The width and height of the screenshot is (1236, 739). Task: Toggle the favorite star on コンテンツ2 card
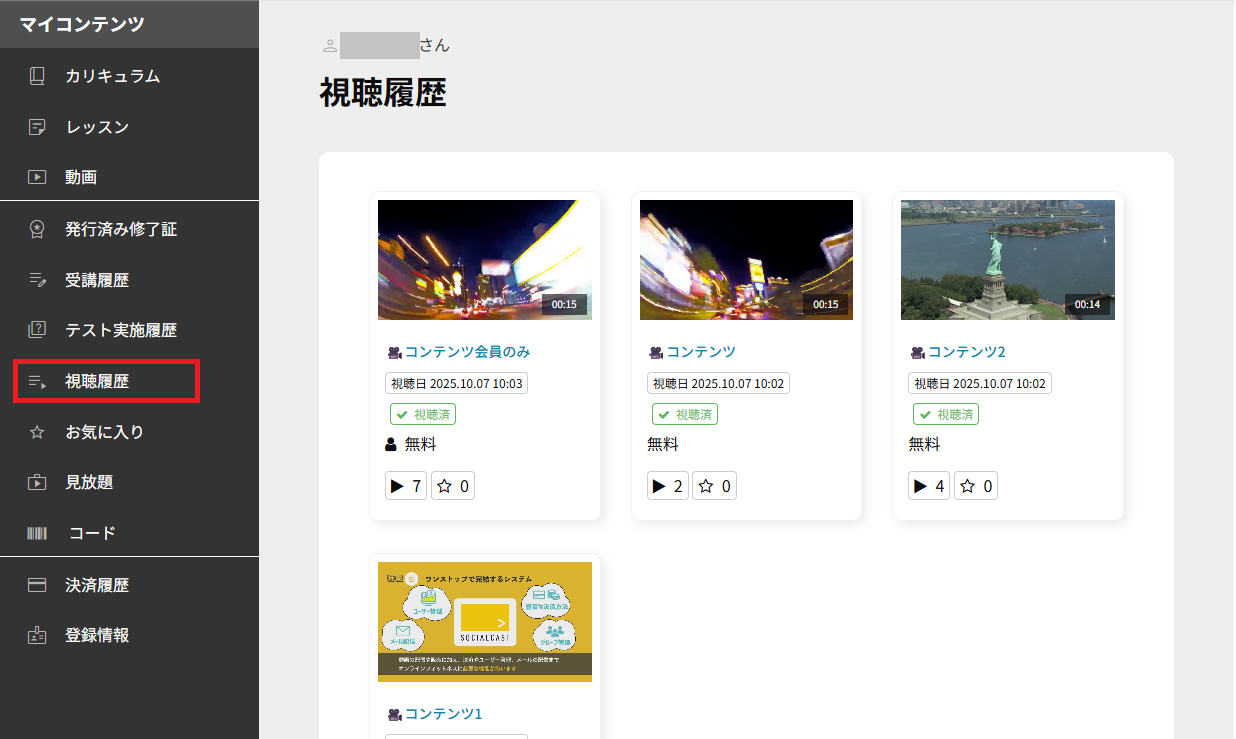click(976, 486)
